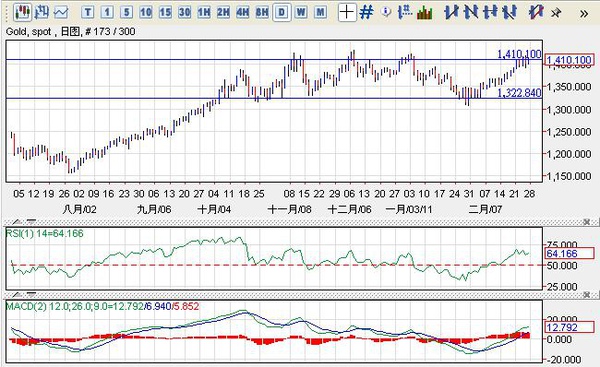Click the info (i) icon
Image resolution: width=600 pixels, height=367 pixels.
386,12
